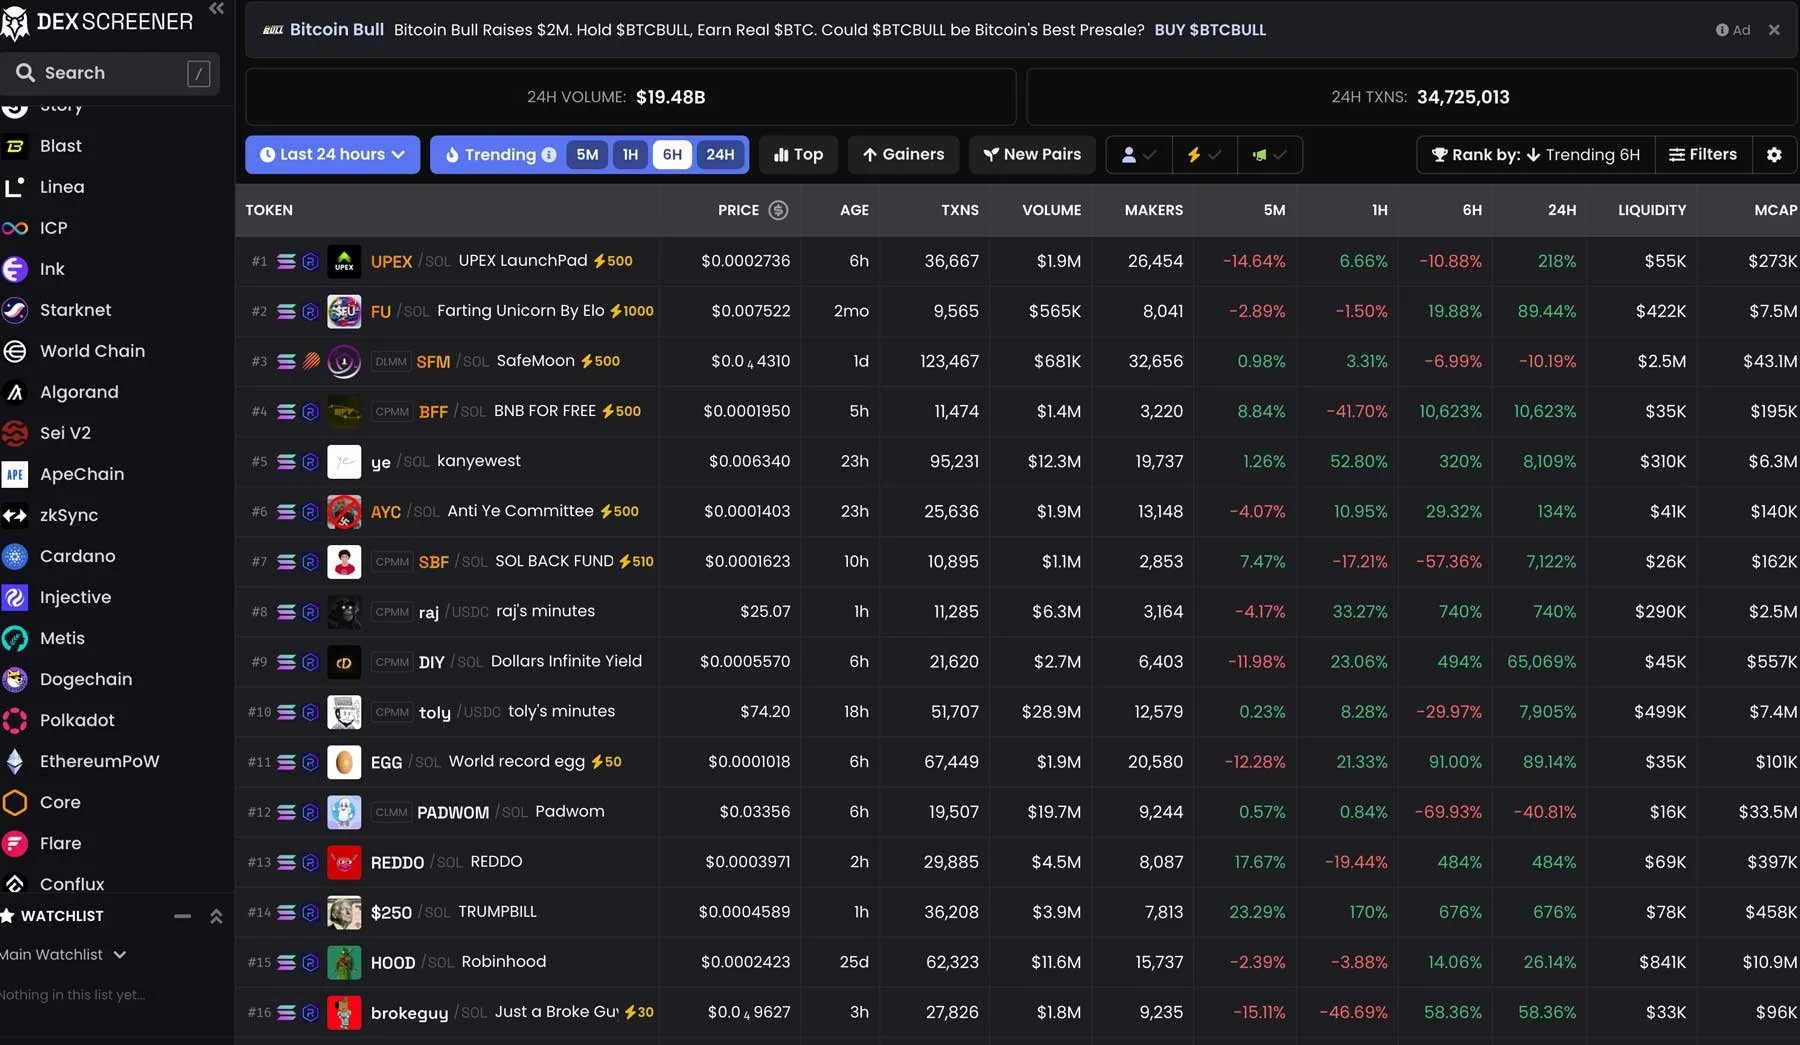Click the Dogechain icon
Viewport: 1800px width, 1045px height.
15,679
